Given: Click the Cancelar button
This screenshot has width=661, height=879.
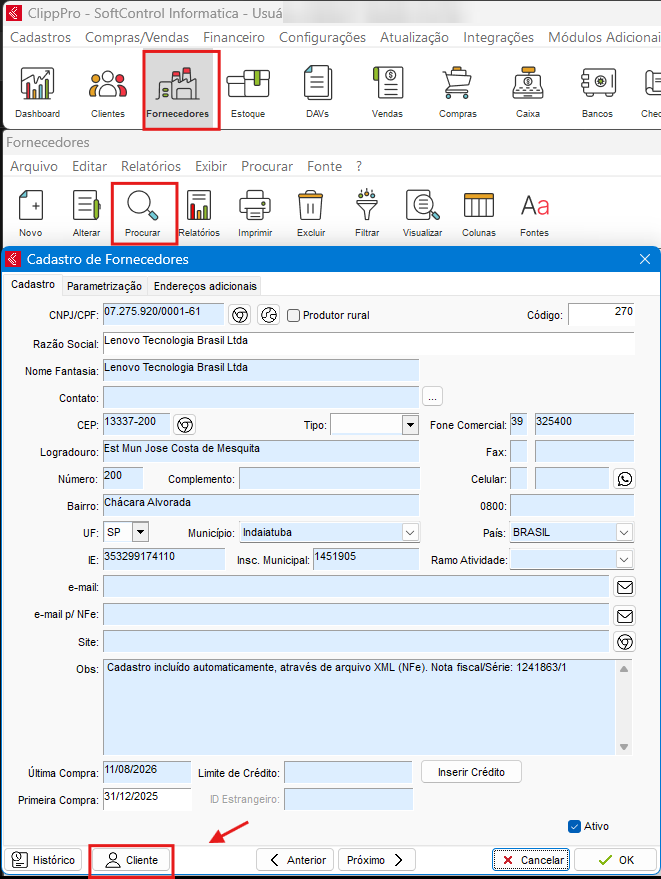Looking at the screenshot, I should pyautogui.click(x=531, y=860).
